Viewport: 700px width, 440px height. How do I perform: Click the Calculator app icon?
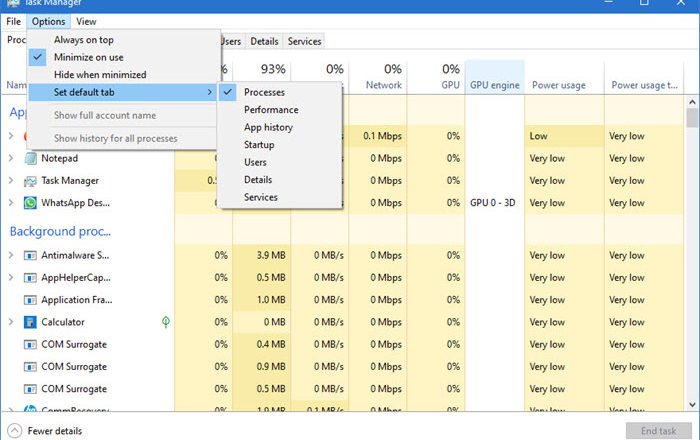pos(30,322)
